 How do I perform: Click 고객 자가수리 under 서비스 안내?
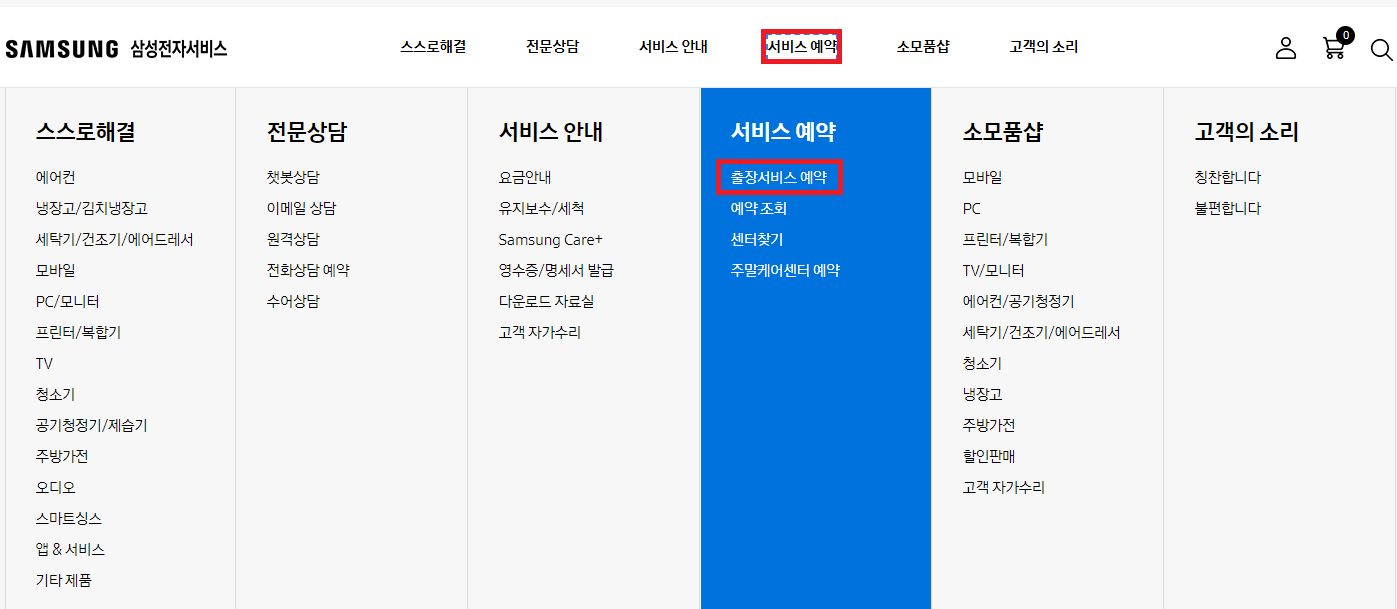tap(539, 333)
